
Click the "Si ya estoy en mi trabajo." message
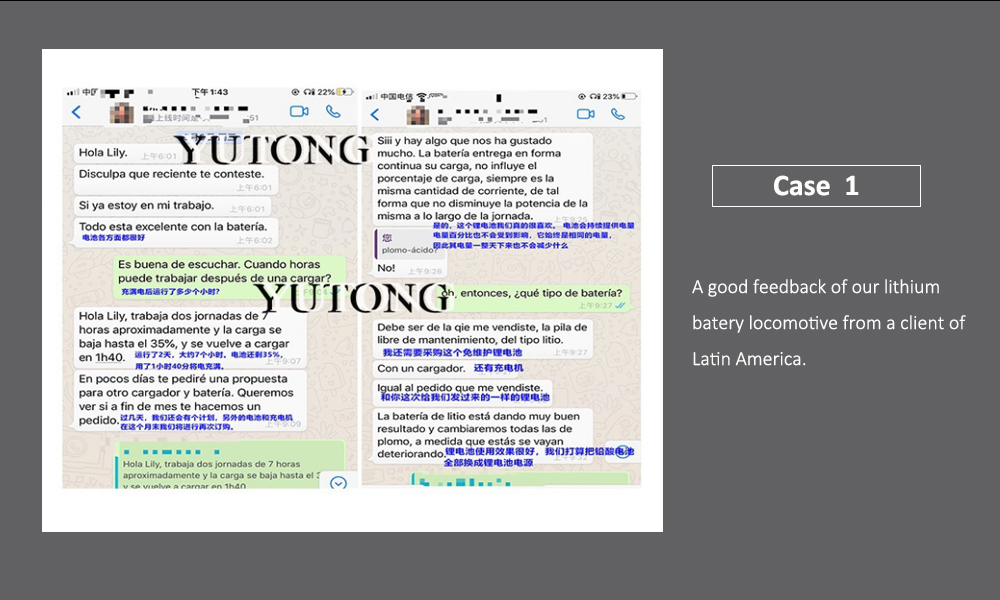point(172,206)
